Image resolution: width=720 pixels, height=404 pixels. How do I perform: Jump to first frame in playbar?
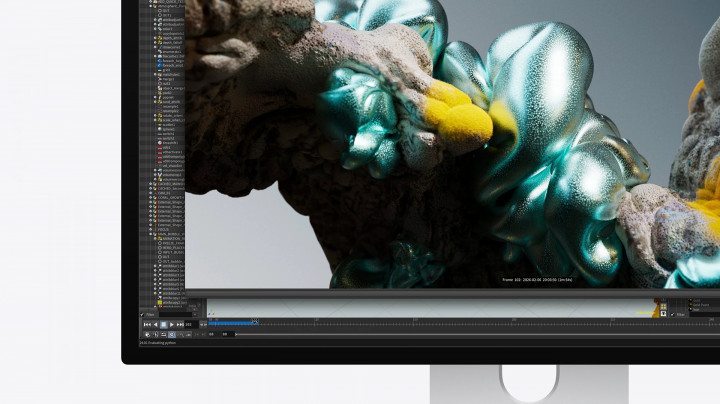pyautogui.click(x=147, y=325)
